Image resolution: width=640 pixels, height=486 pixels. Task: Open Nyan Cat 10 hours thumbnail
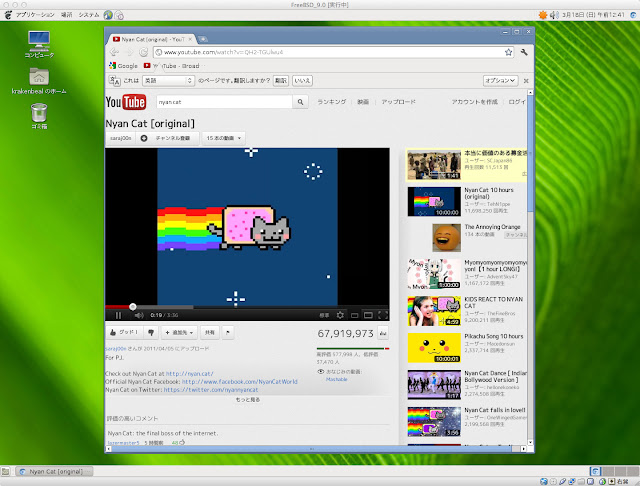tap(434, 202)
